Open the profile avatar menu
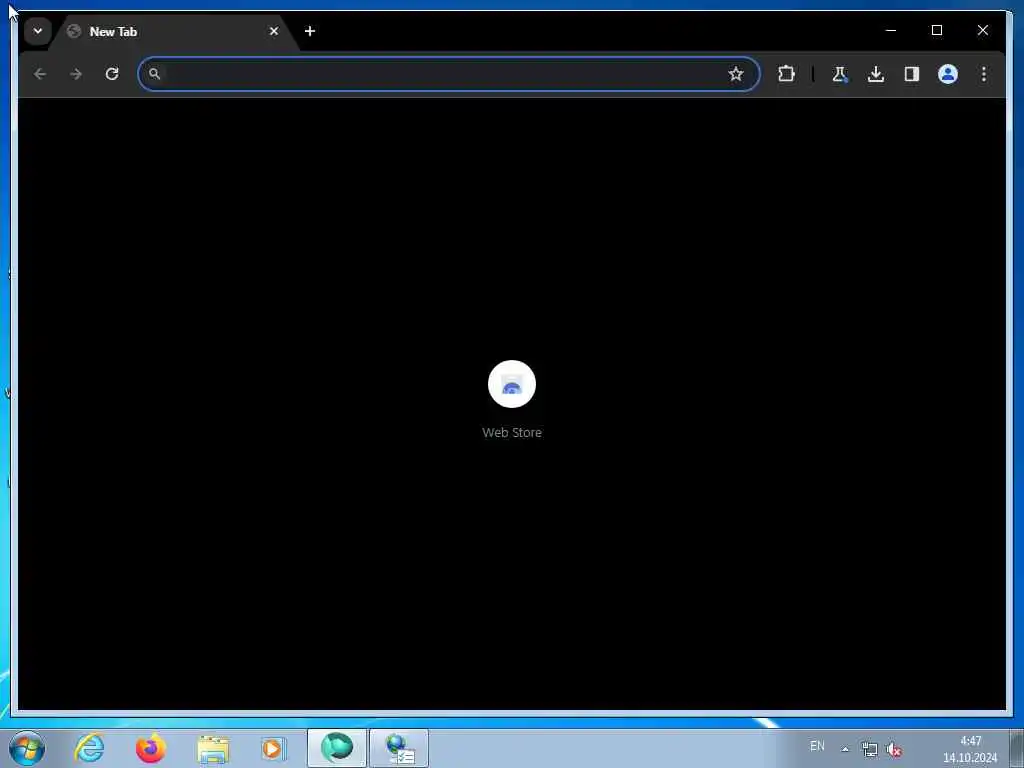Image resolution: width=1024 pixels, height=768 pixels. (948, 74)
